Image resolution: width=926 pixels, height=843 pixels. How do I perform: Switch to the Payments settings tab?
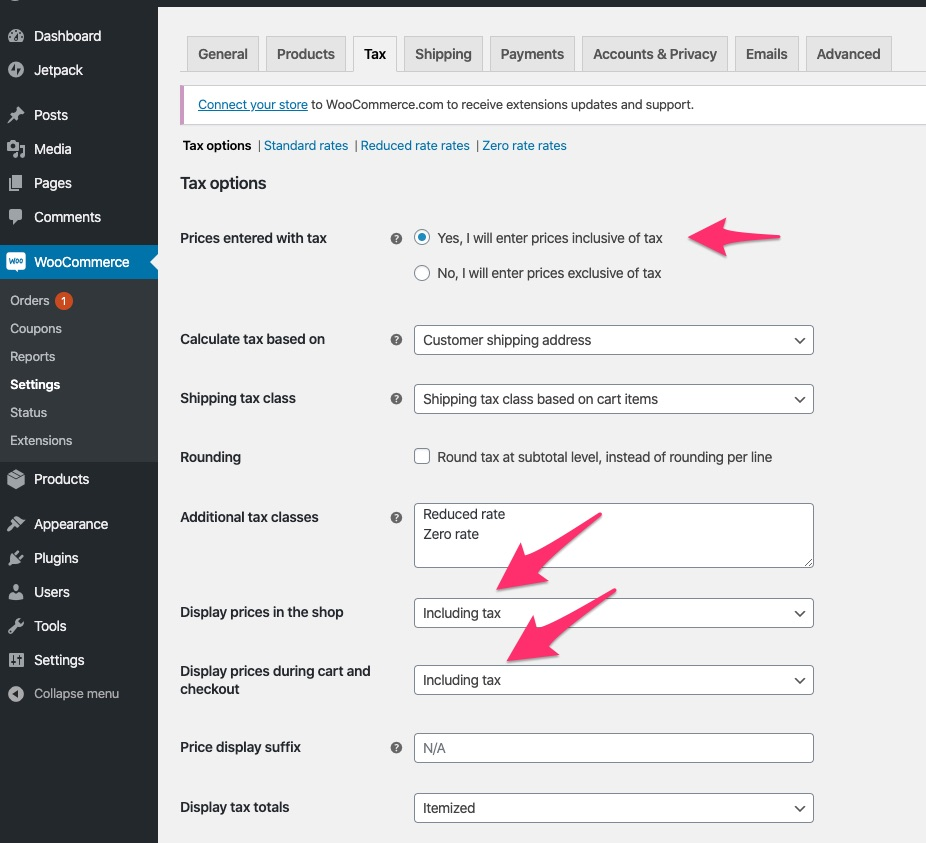pos(532,54)
